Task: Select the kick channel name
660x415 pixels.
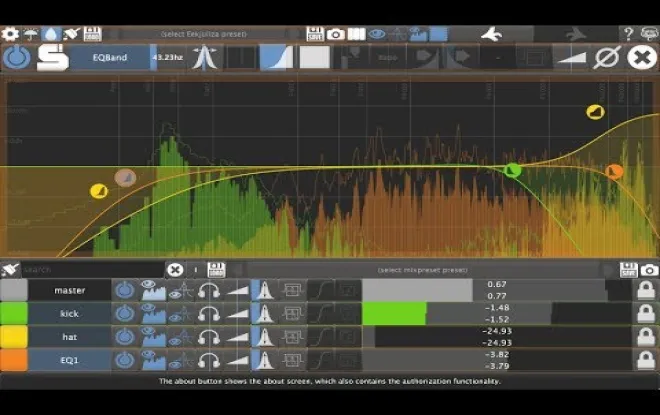Action: (x=69, y=314)
